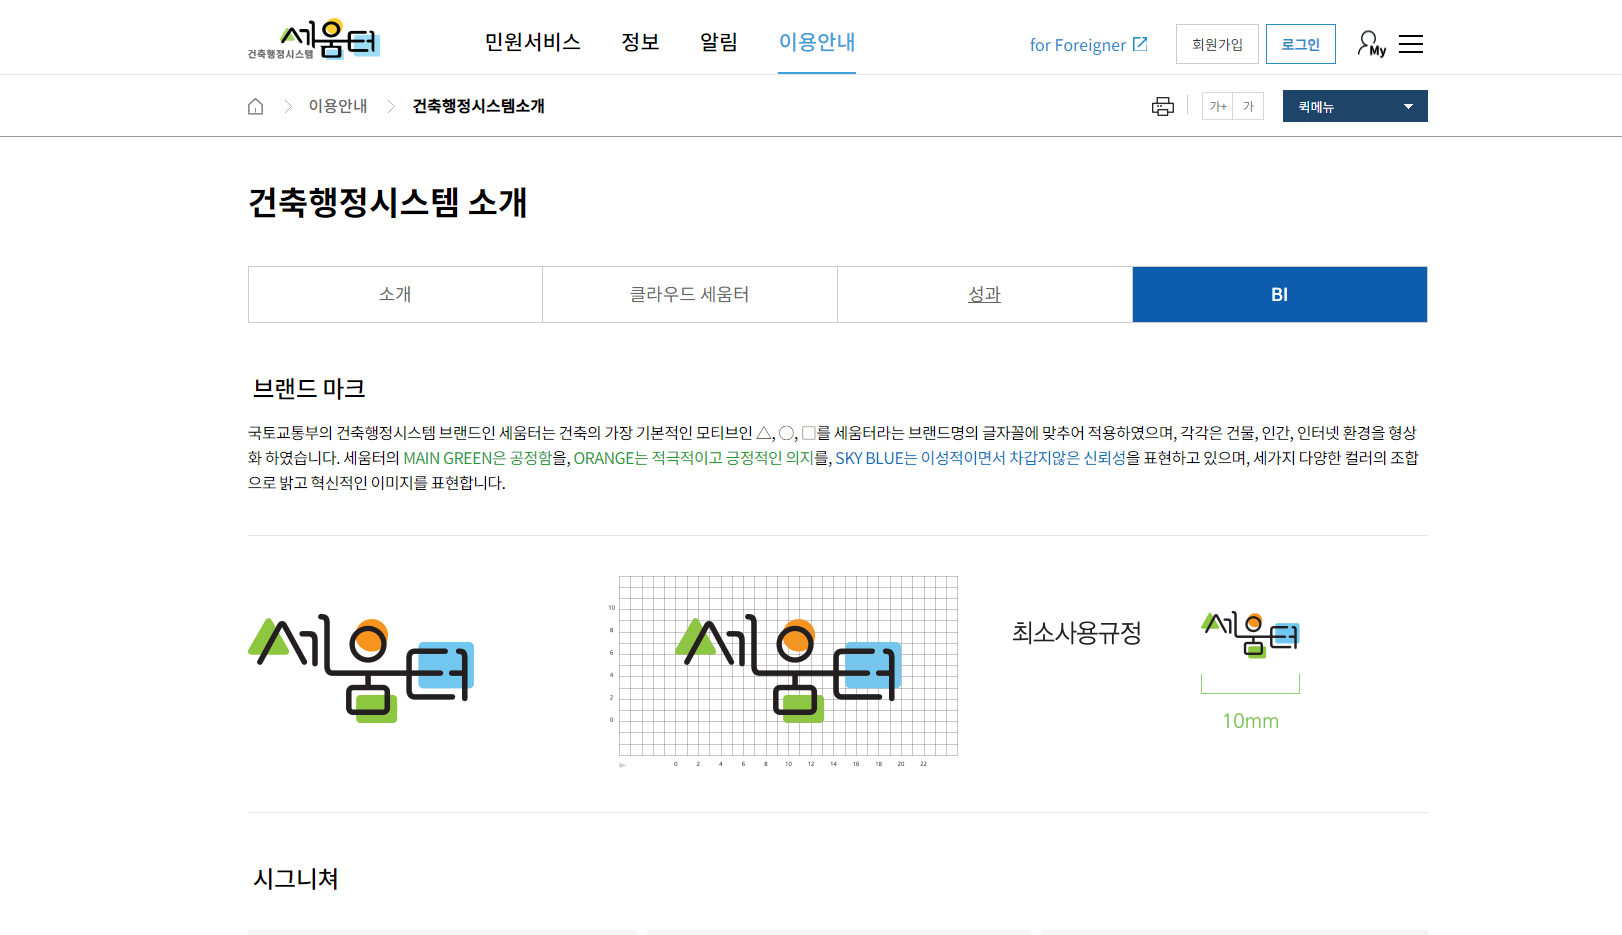This screenshot has width=1622, height=935.
Task: Switch to the 소개 tab
Action: point(394,294)
